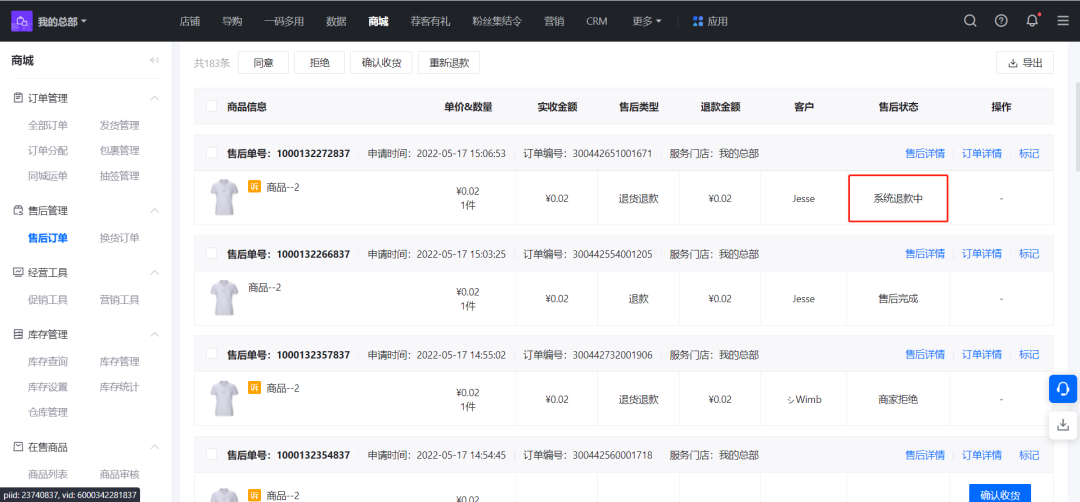The image size is (1080, 502).
Task: Click the 库存管理 section icon
Action: tap(19, 334)
